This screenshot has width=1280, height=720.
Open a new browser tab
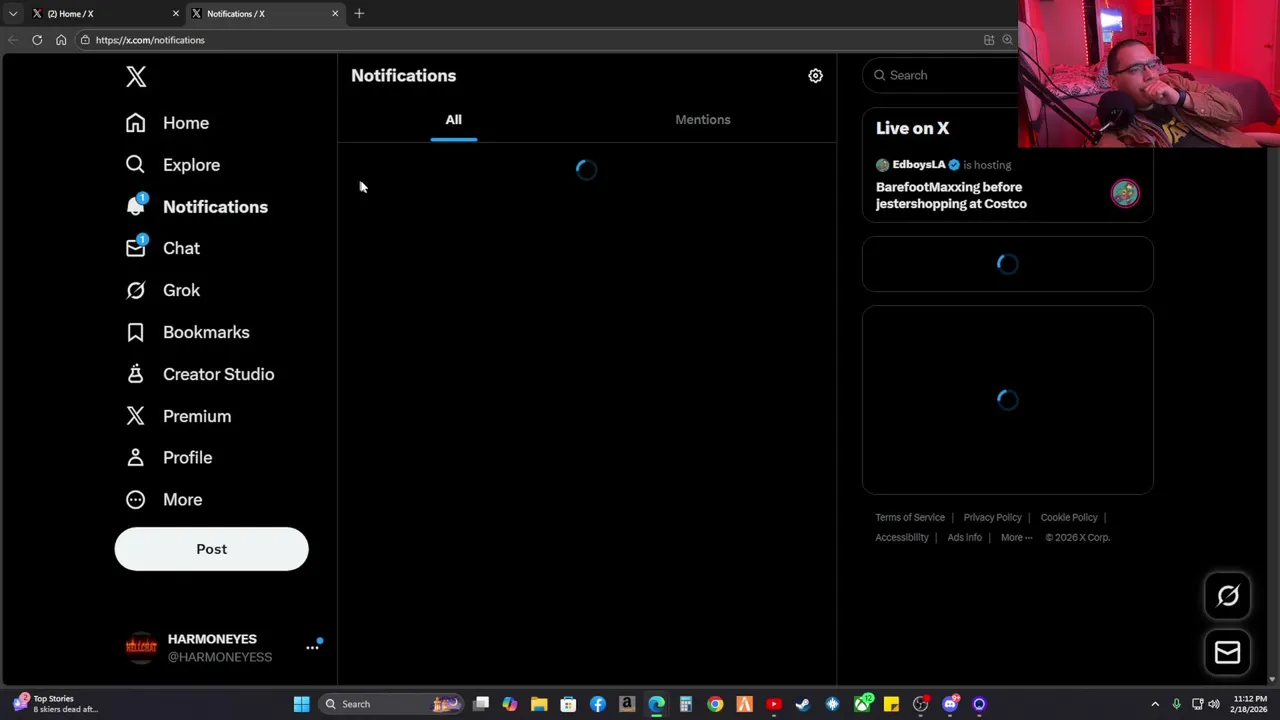pos(359,14)
